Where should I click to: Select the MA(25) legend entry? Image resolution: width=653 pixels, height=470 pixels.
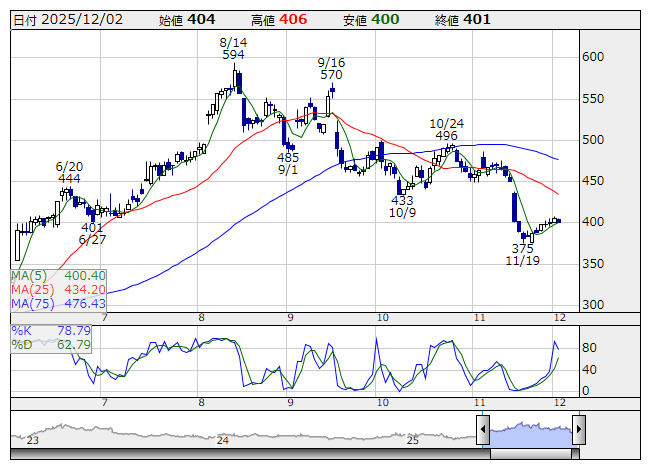click(x=58, y=289)
